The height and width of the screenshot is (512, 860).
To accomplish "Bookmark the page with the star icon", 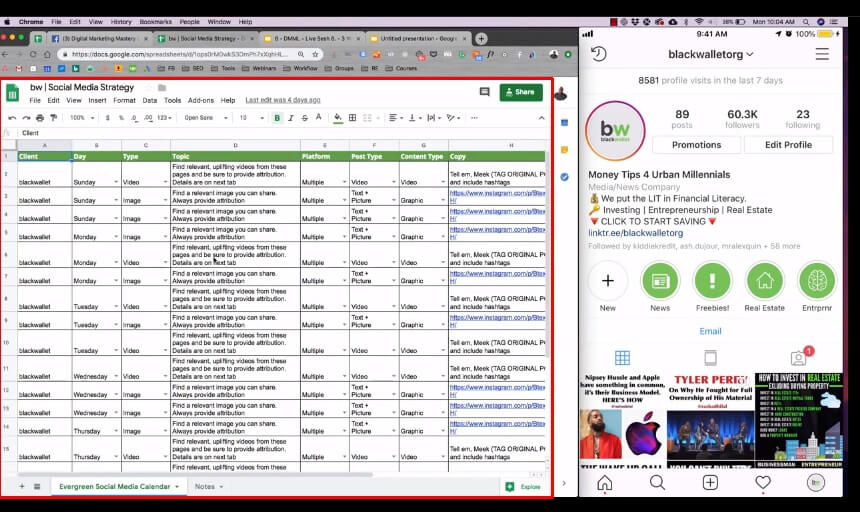I will coord(315,54).
